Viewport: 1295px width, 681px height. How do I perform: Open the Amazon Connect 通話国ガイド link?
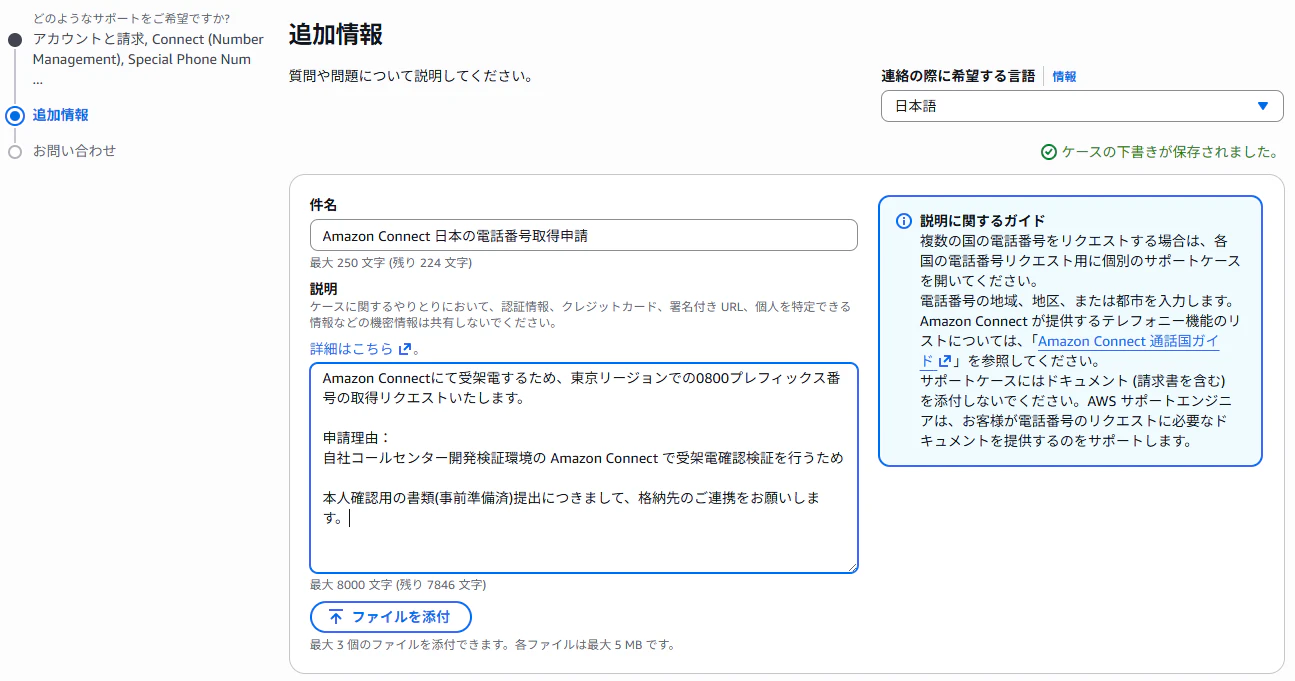click(1128, 341)
